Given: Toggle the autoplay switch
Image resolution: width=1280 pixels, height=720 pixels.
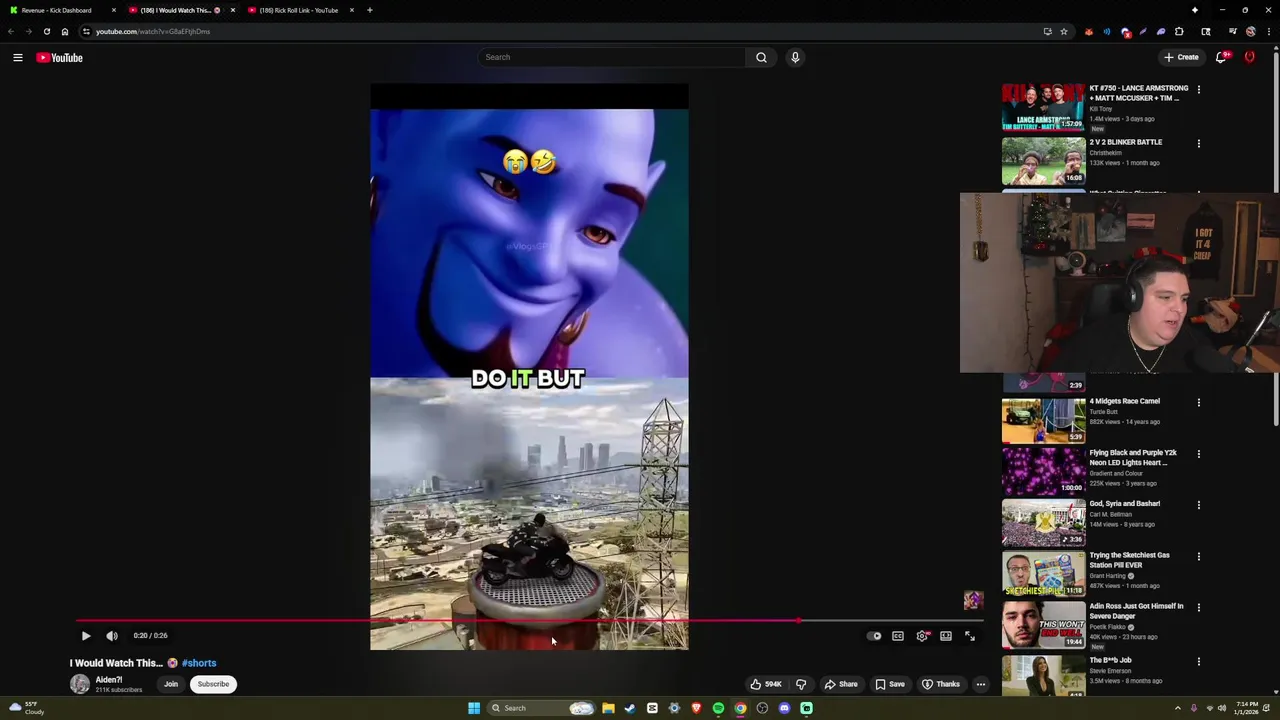Looking at the screenshot, I should click(875, 636).
